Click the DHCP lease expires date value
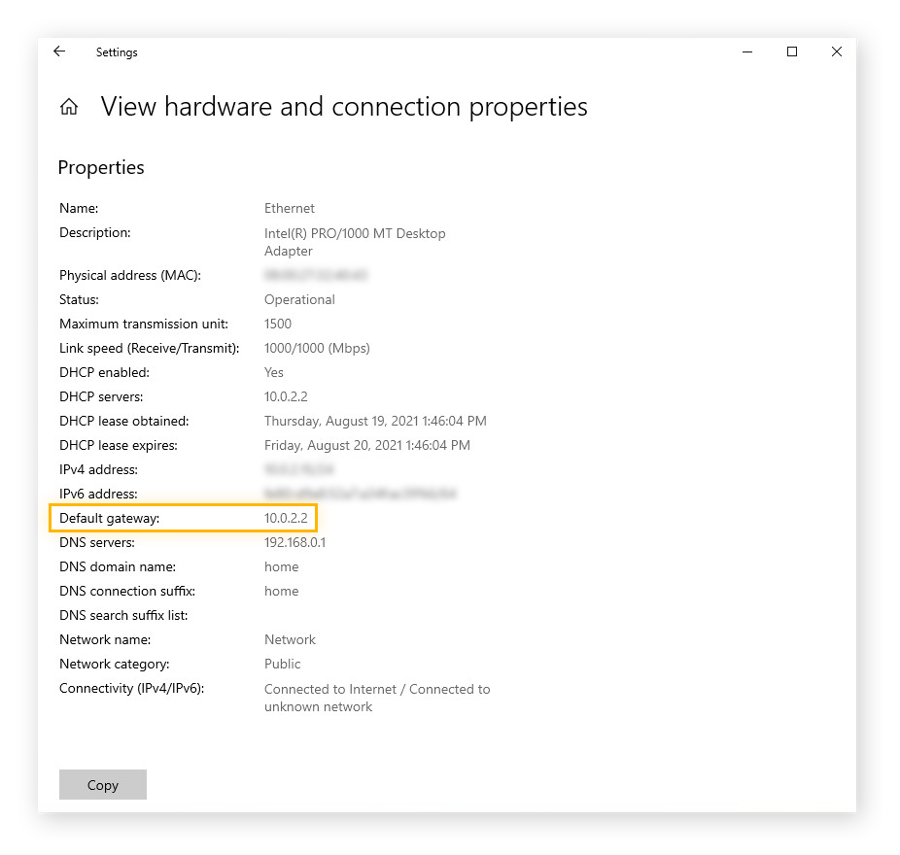 [367, 445]
